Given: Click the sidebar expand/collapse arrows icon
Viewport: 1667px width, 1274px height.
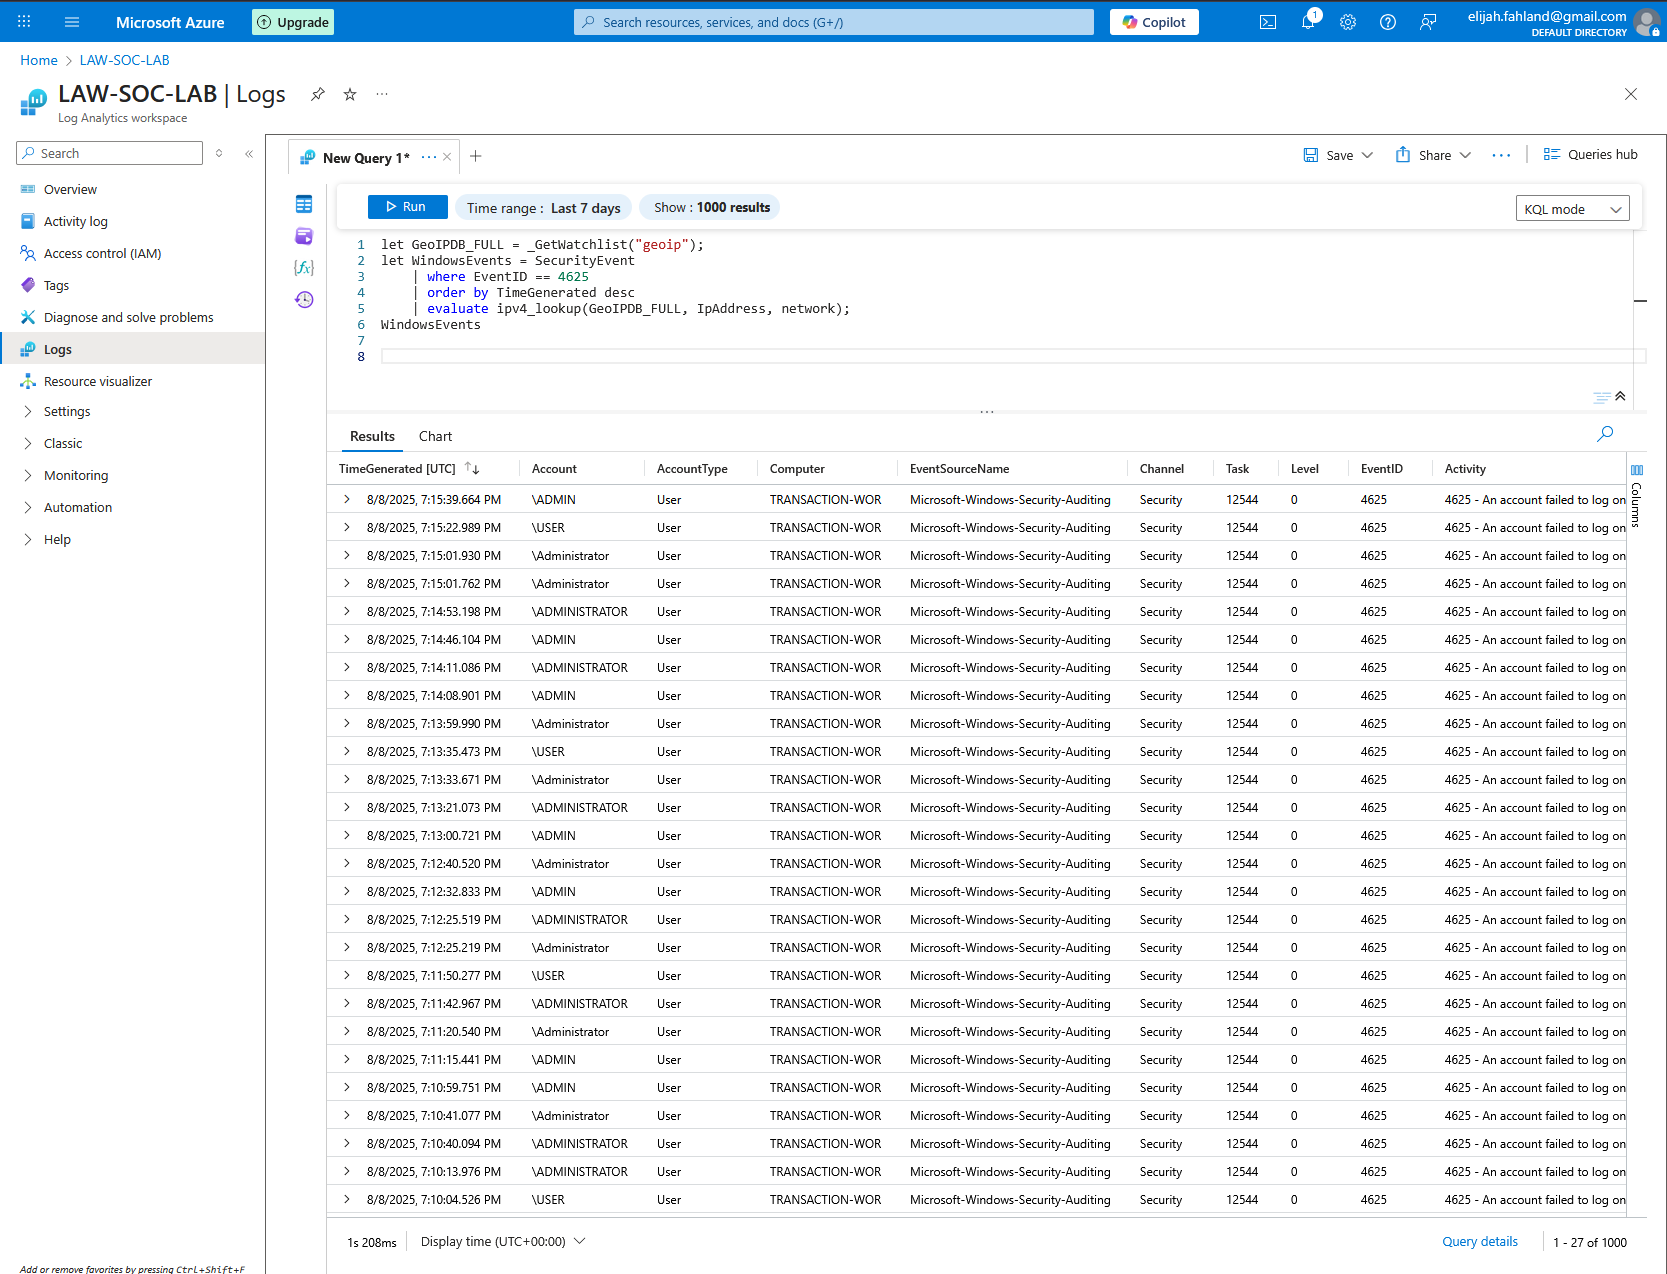Looking at the screenshot, I should coord(219,153).
